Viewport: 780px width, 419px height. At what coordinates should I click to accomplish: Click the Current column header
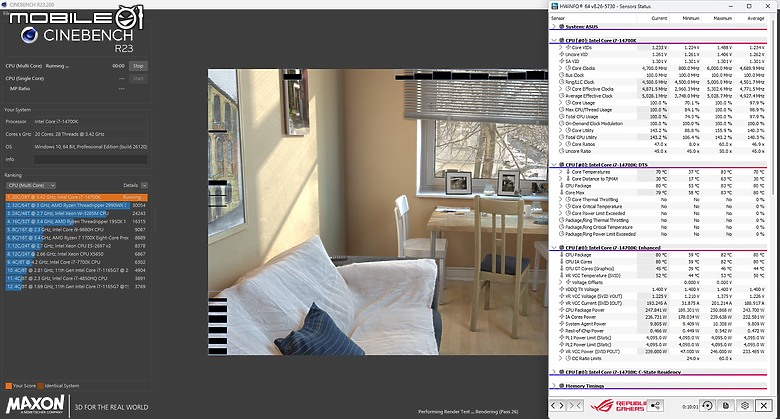click(x=659, y=18)
